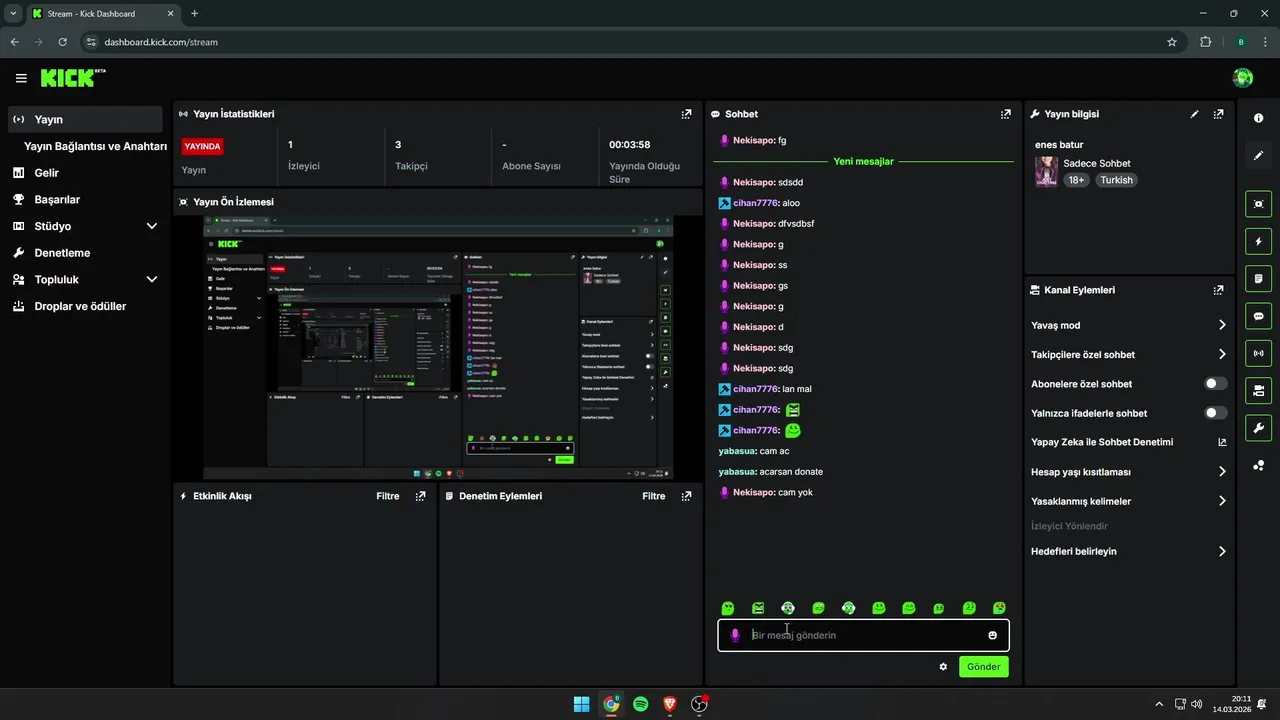Toggle Yalnızca ifadelerle sohbet switch
The image size is (1280, 720).
tap(1216, 413)
